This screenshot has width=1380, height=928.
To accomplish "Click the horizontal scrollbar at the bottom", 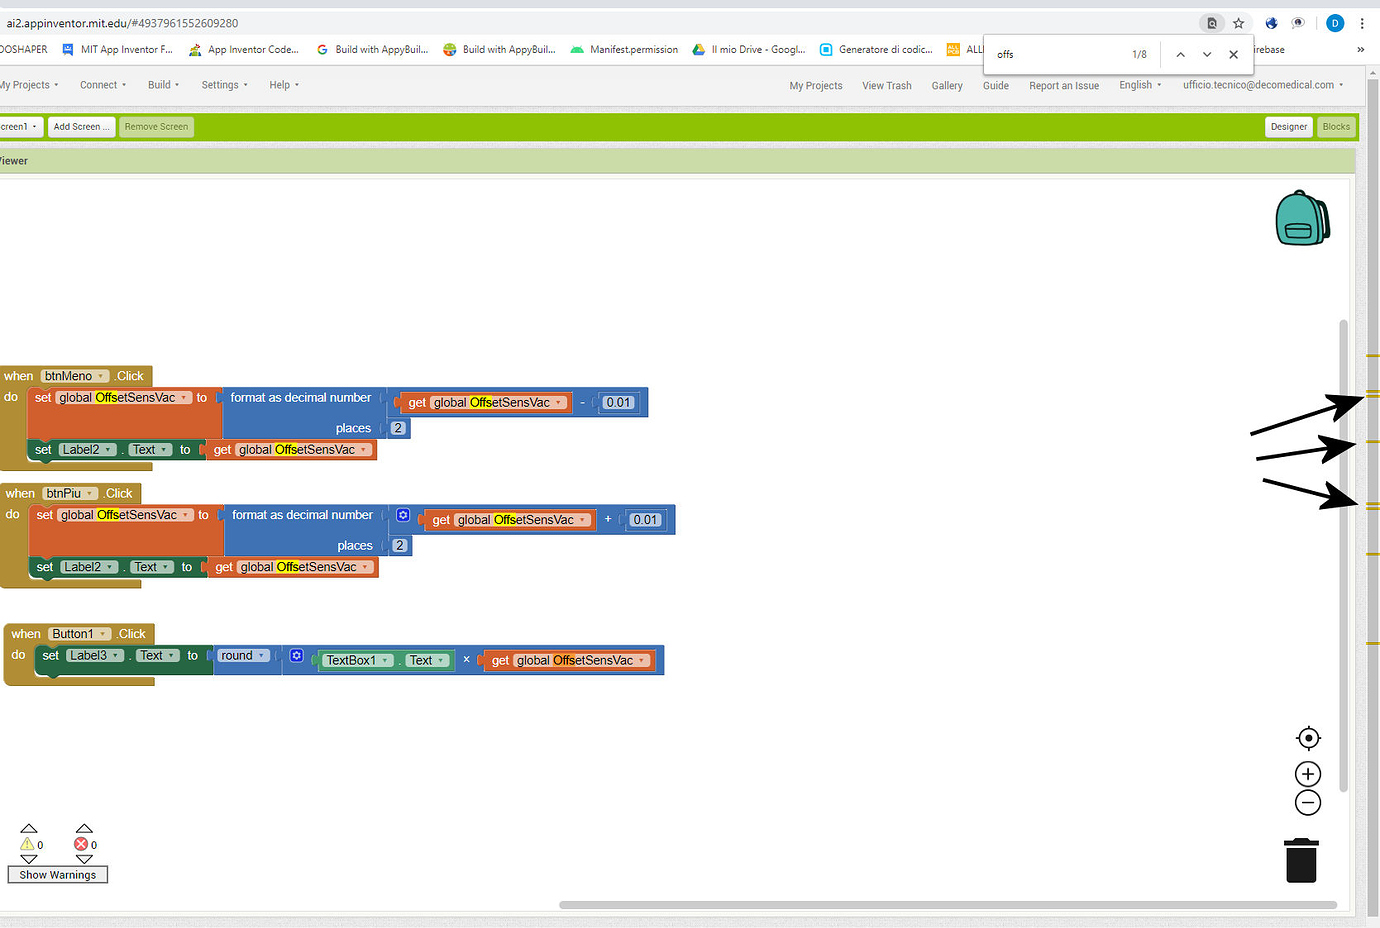I will [950, 905].
